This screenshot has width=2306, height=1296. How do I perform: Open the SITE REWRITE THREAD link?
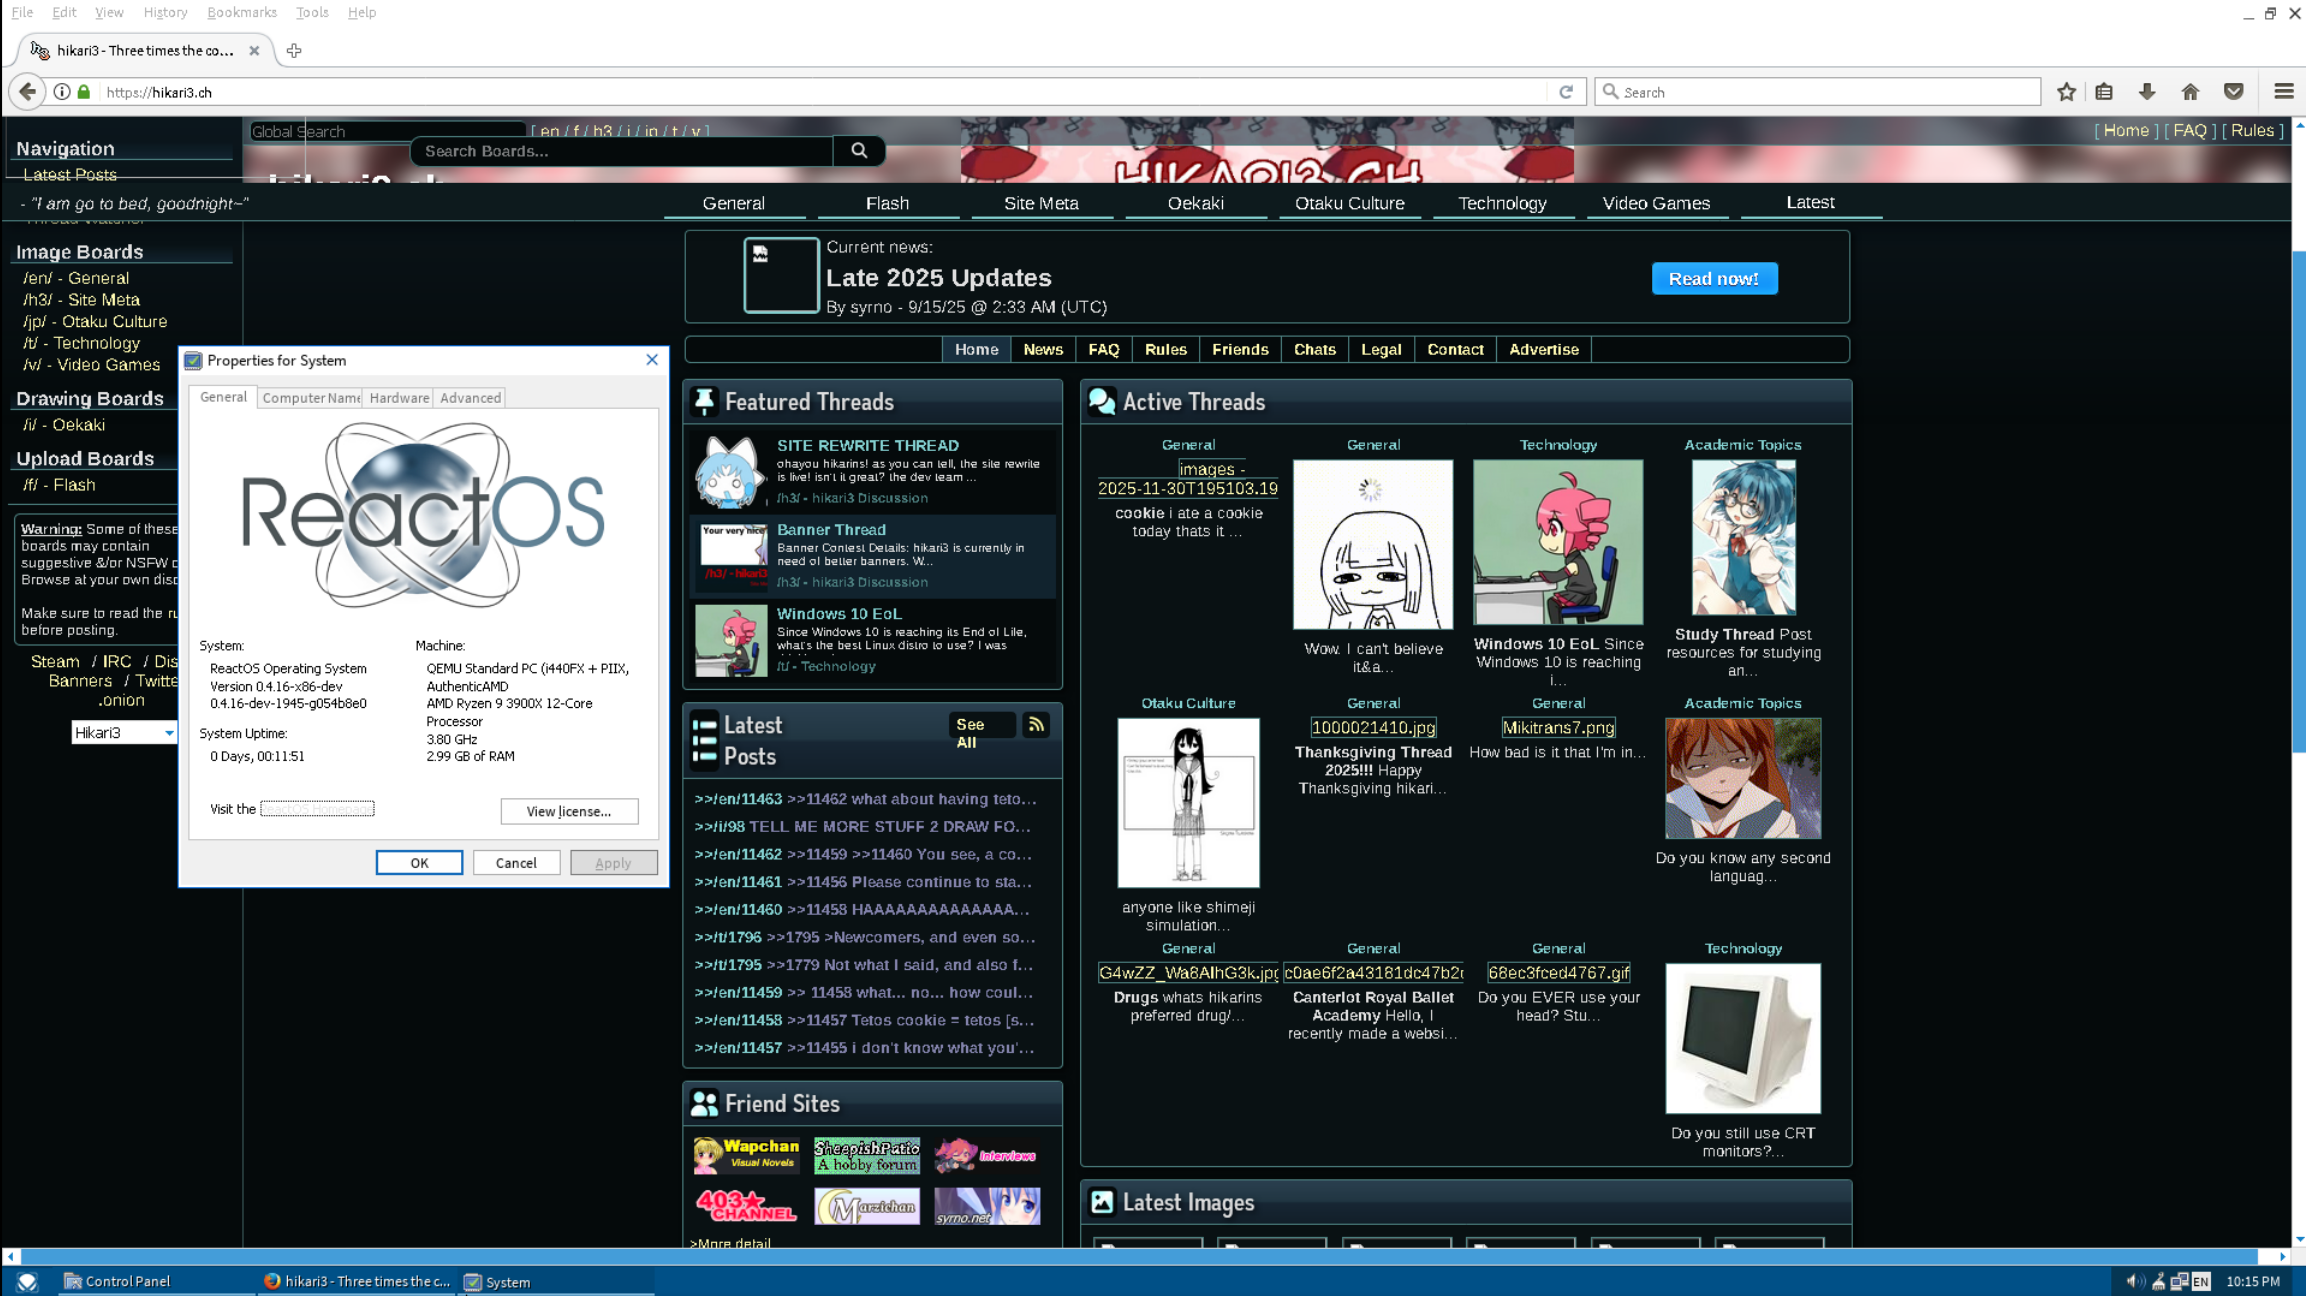click(x=867, y=446)
